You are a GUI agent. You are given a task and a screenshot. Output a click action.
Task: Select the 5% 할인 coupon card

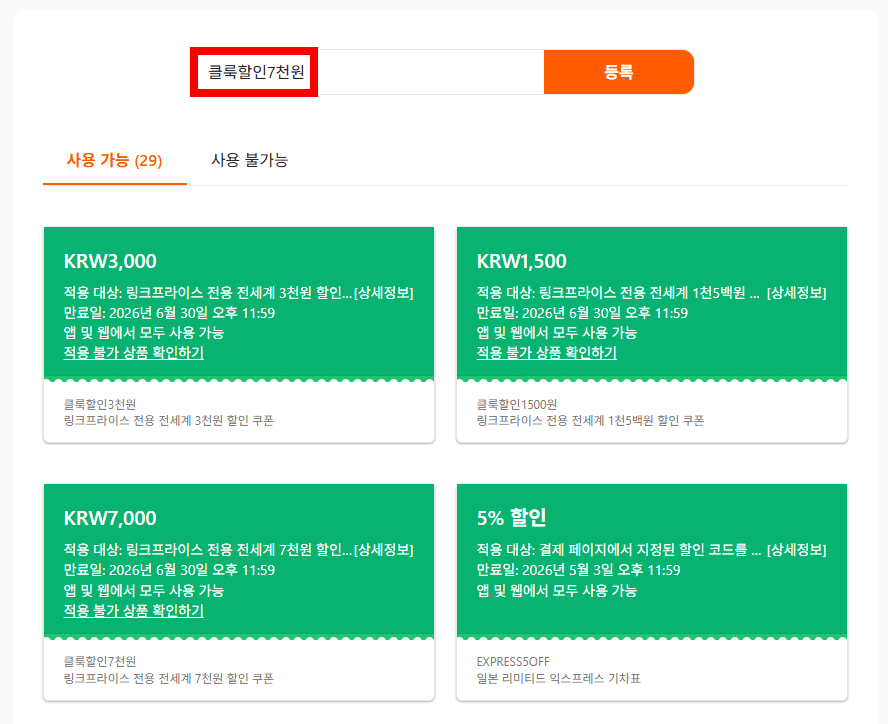point(653,590)
